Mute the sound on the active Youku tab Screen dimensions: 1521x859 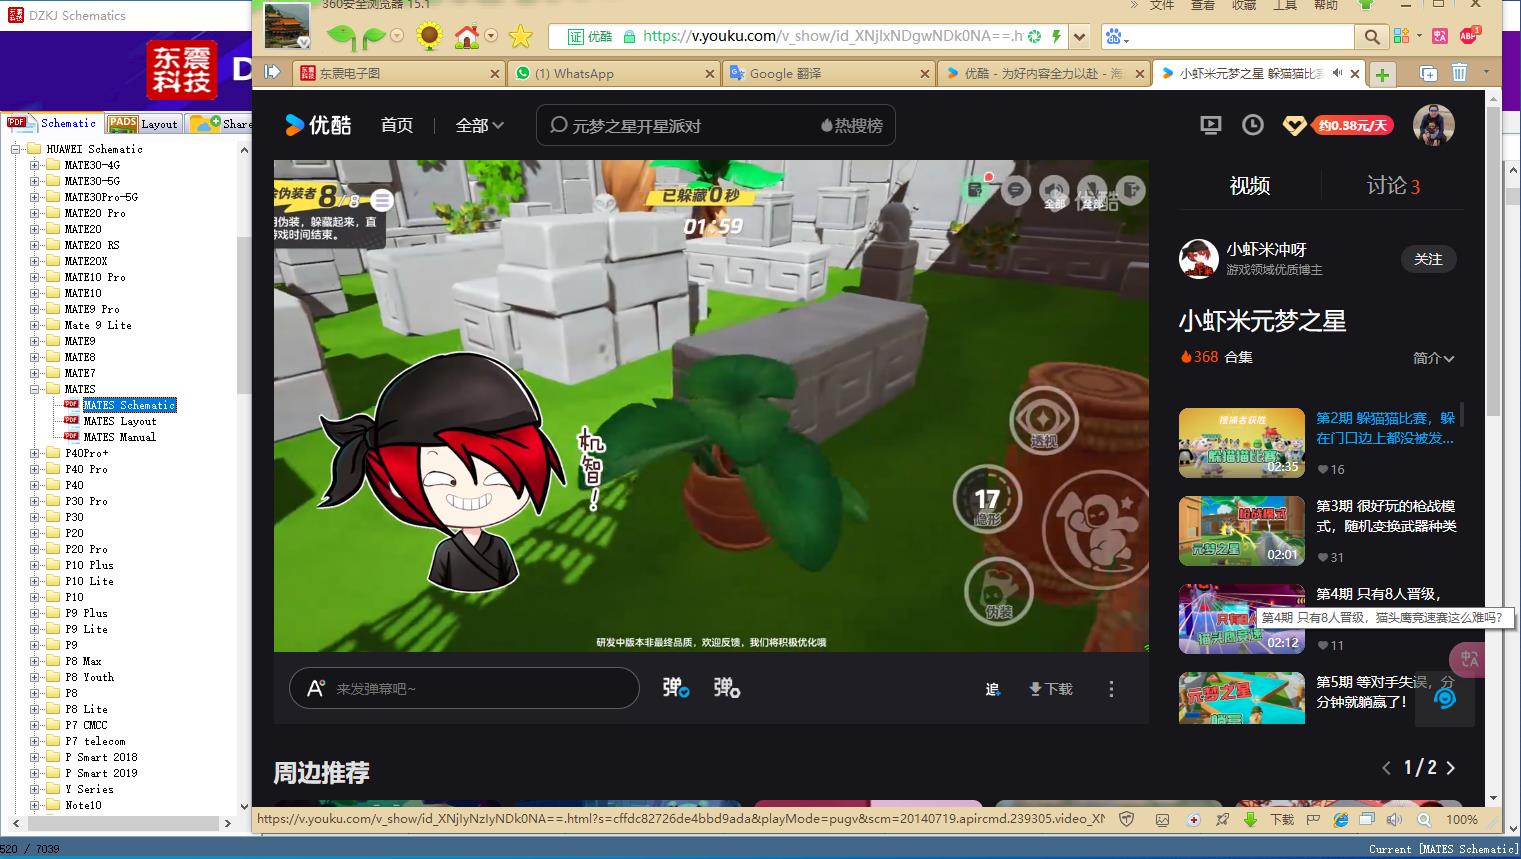click(1337, 73)
